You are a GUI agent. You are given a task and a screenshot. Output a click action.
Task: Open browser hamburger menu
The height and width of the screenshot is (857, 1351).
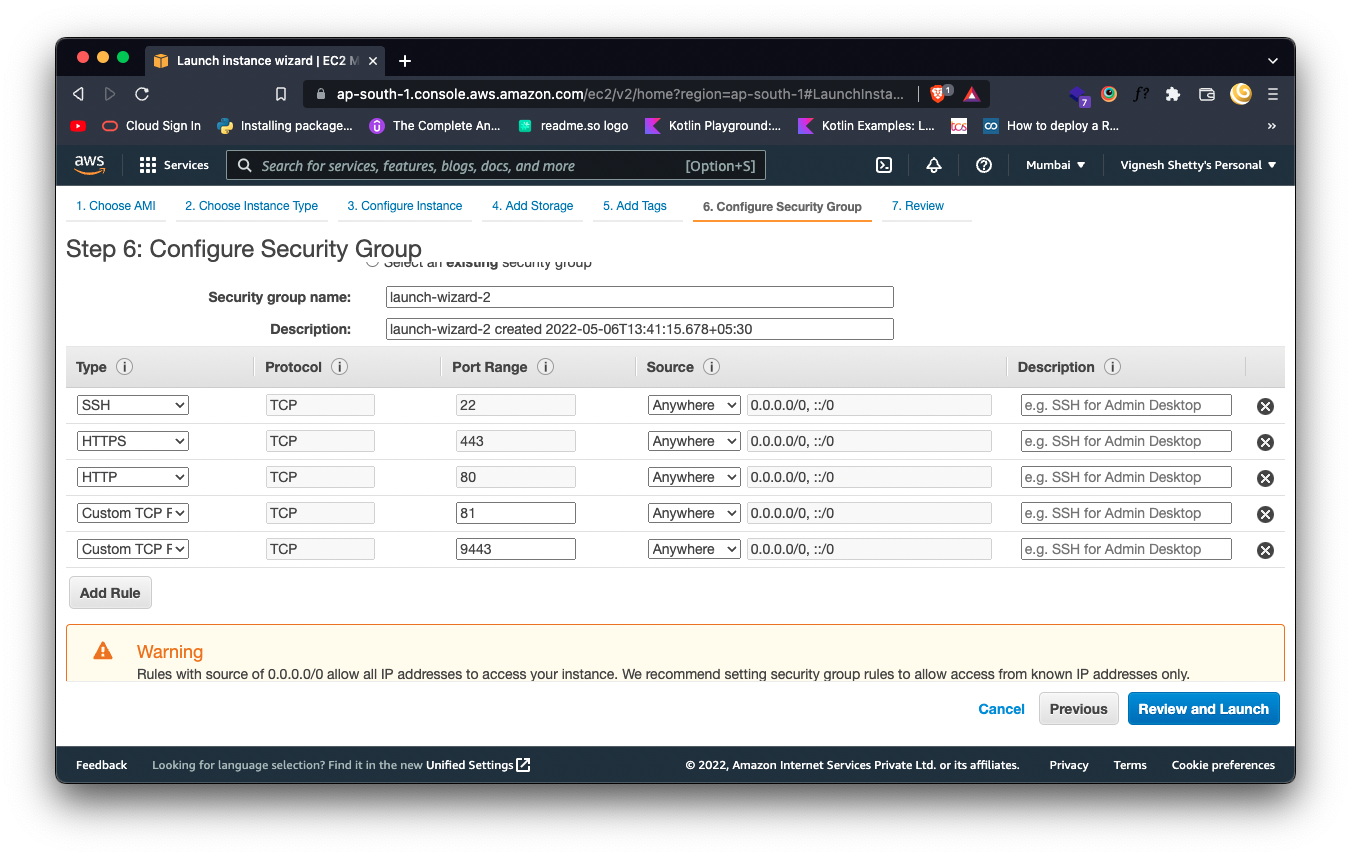click(1273, 94)
